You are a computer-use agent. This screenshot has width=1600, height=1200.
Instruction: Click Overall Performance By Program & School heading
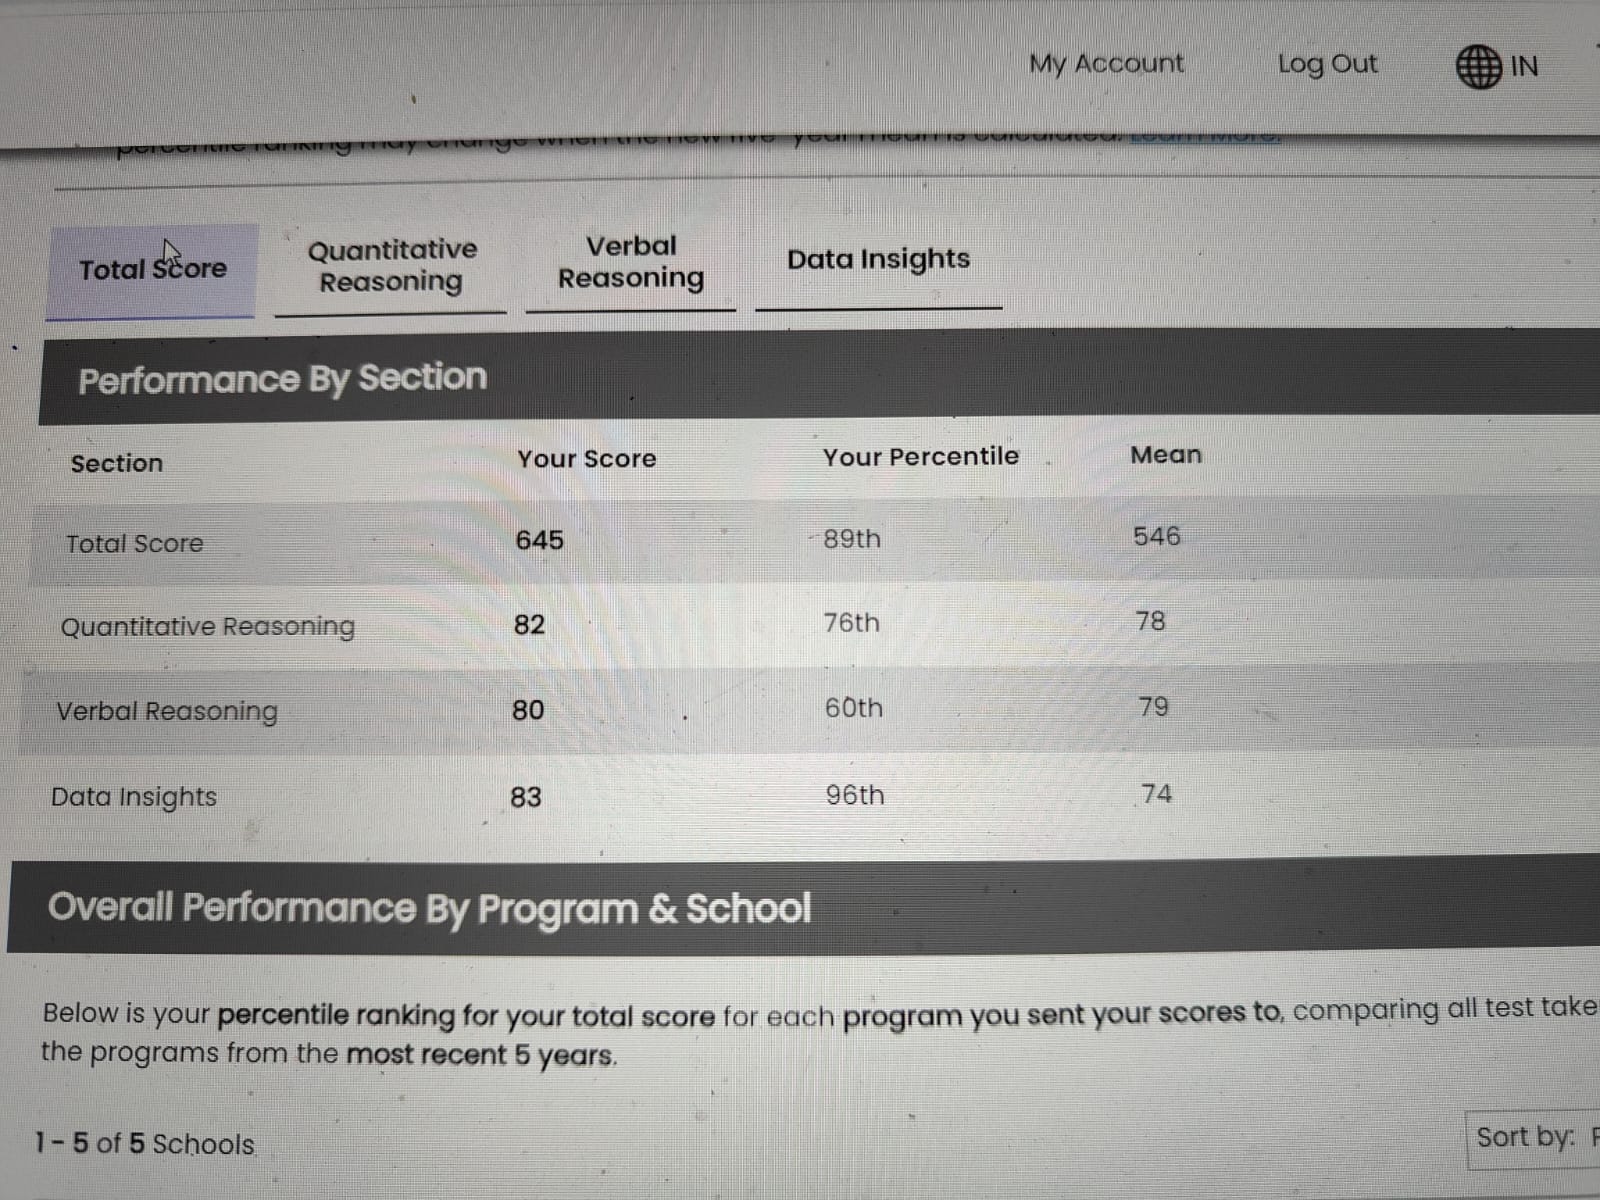tap(429, 908)
